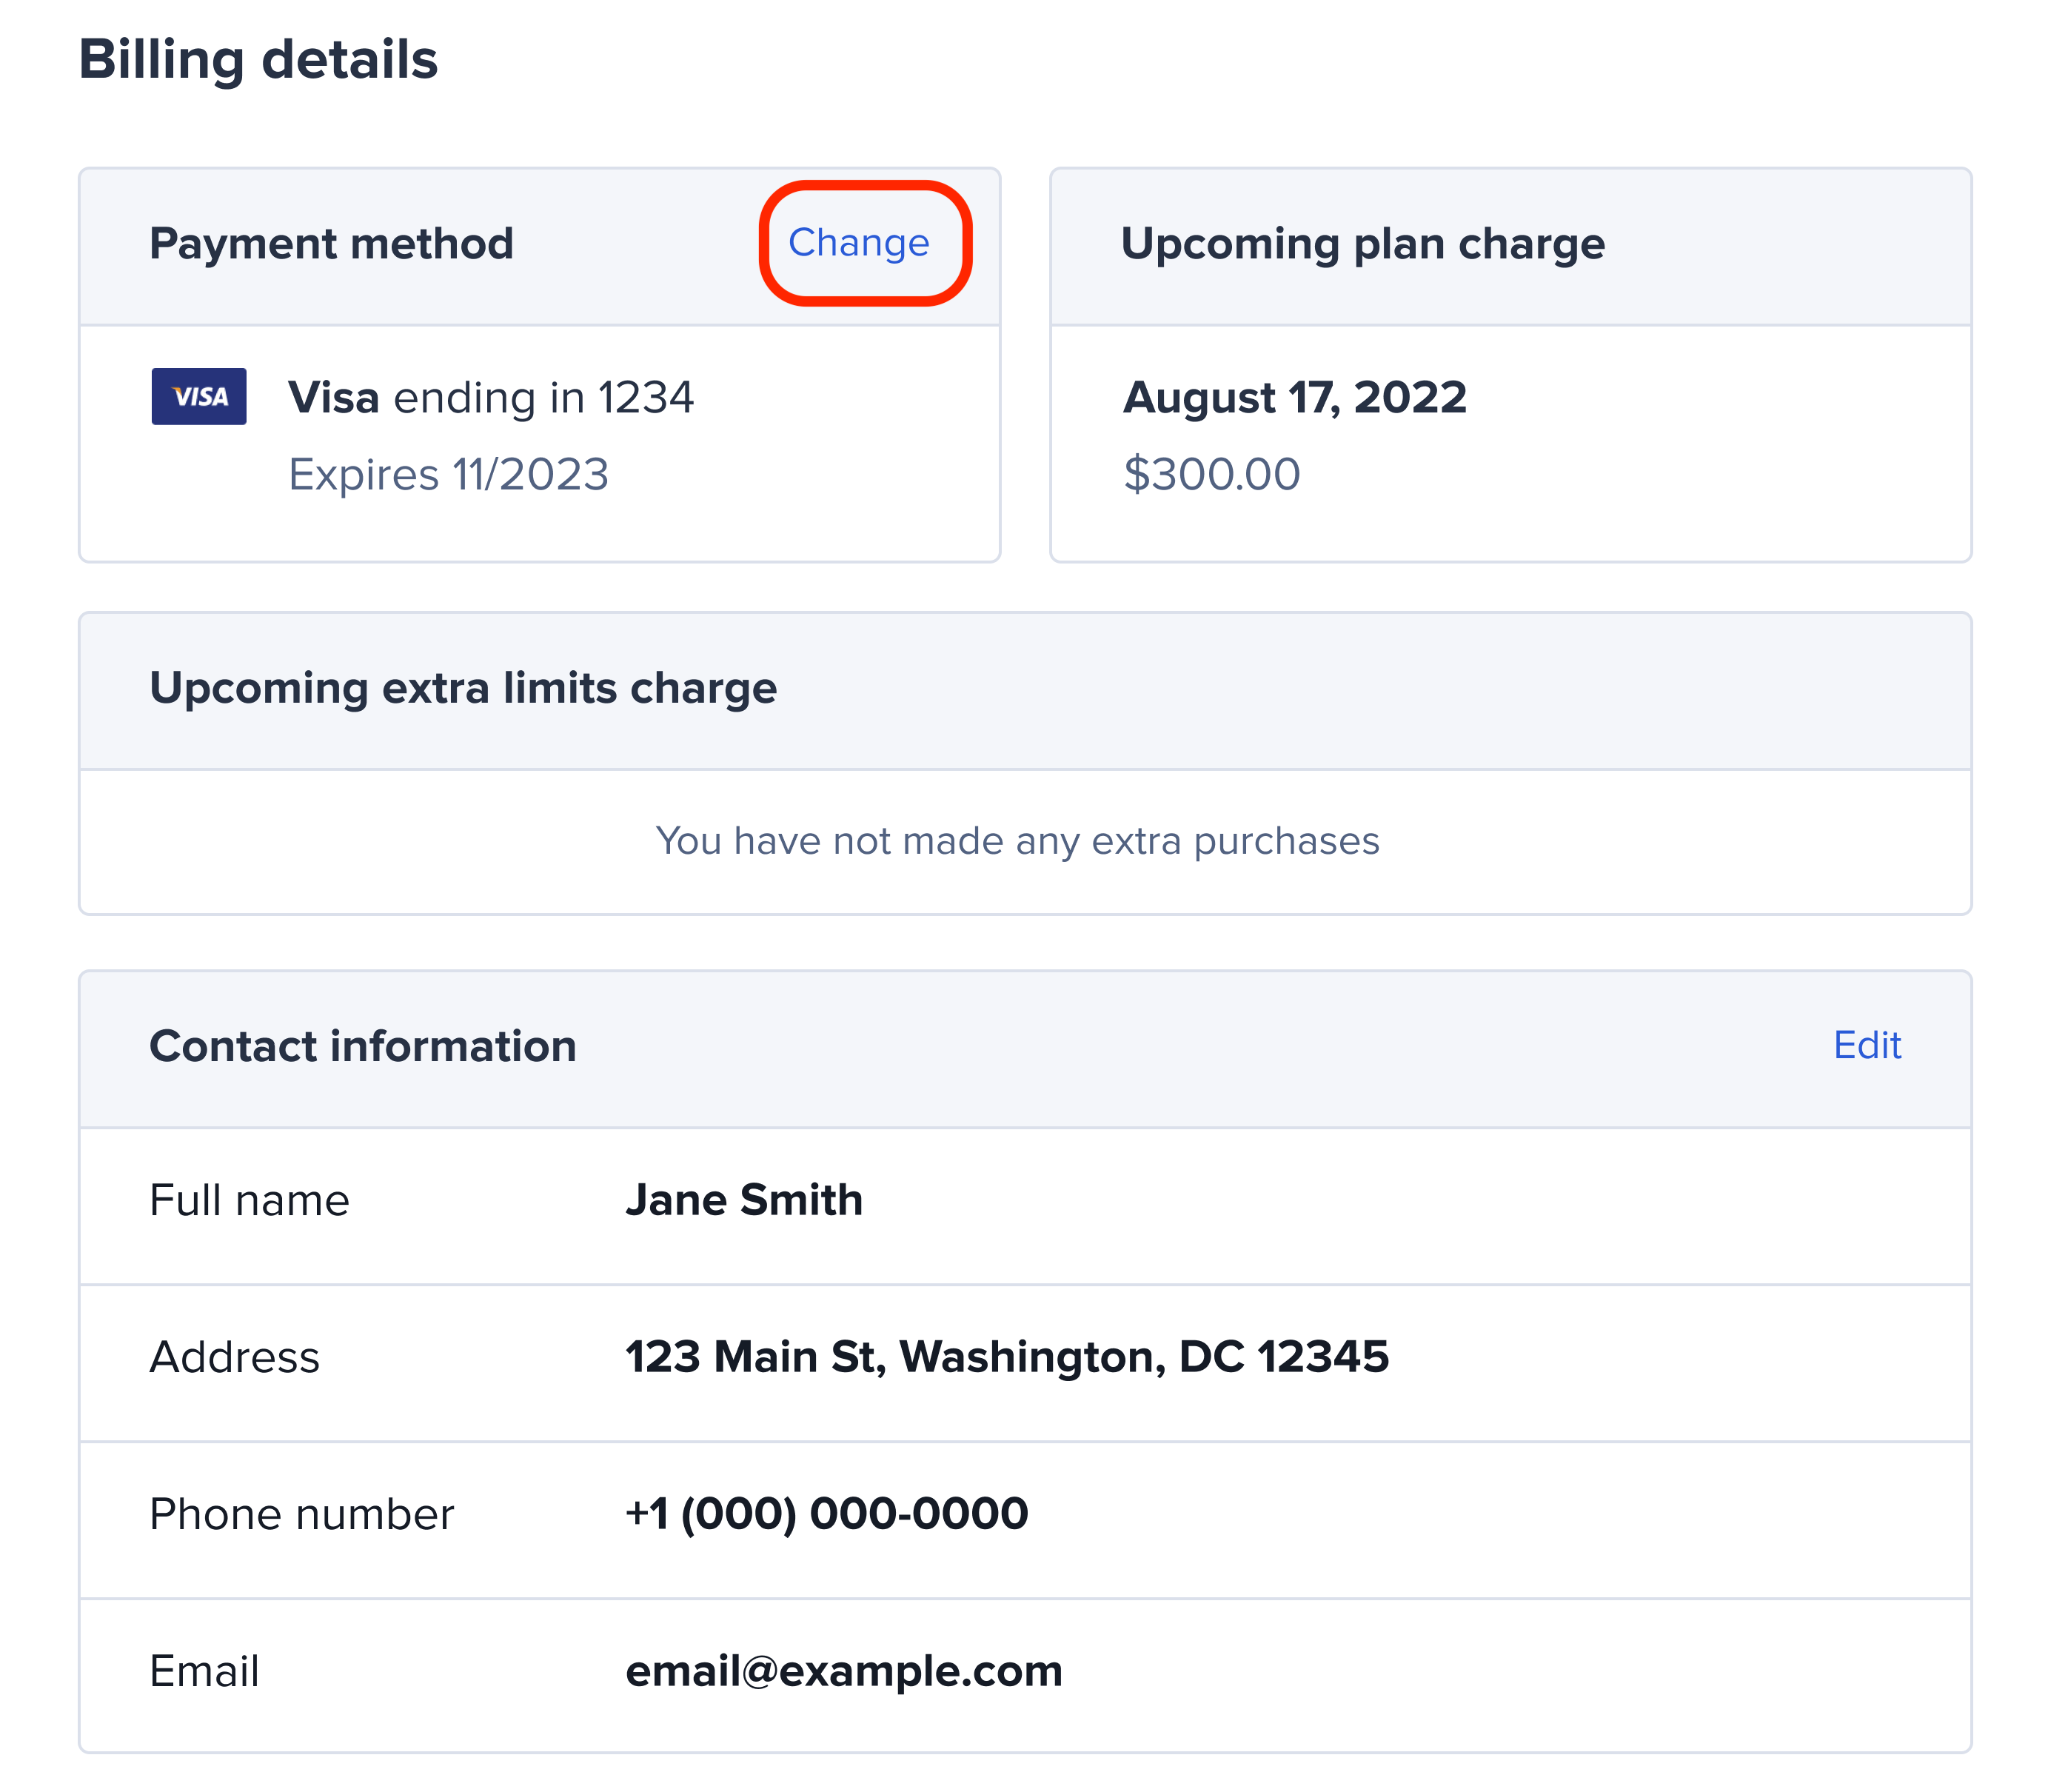Viewport: 2048px width, 1792px height.
Task: Click the $300.00 plan charge amount
Action: (1211, 474)
